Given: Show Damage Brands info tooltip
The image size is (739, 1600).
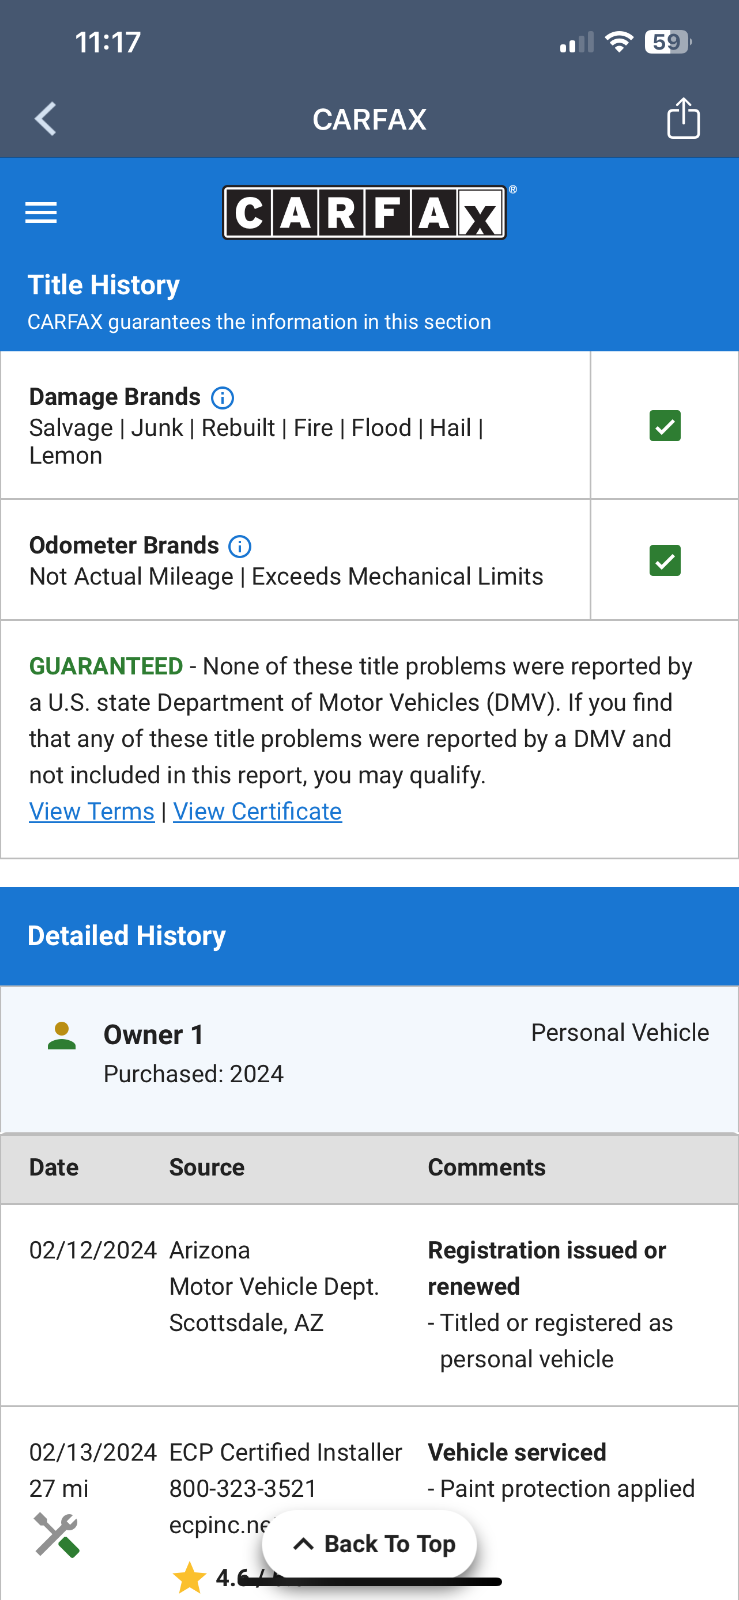Looking at the screenshot, I should [x=223, y=398].
